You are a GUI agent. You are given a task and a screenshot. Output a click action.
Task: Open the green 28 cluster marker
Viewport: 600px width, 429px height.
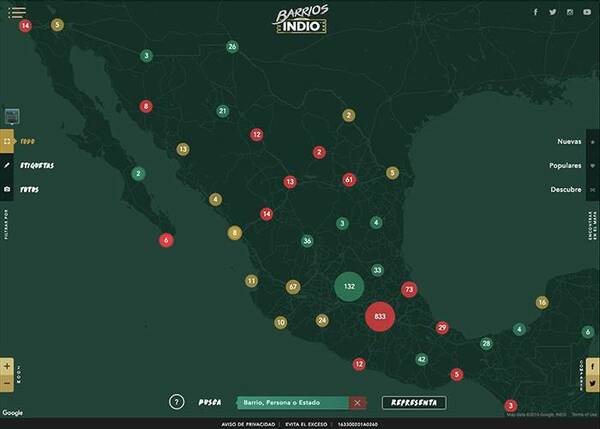486,343
